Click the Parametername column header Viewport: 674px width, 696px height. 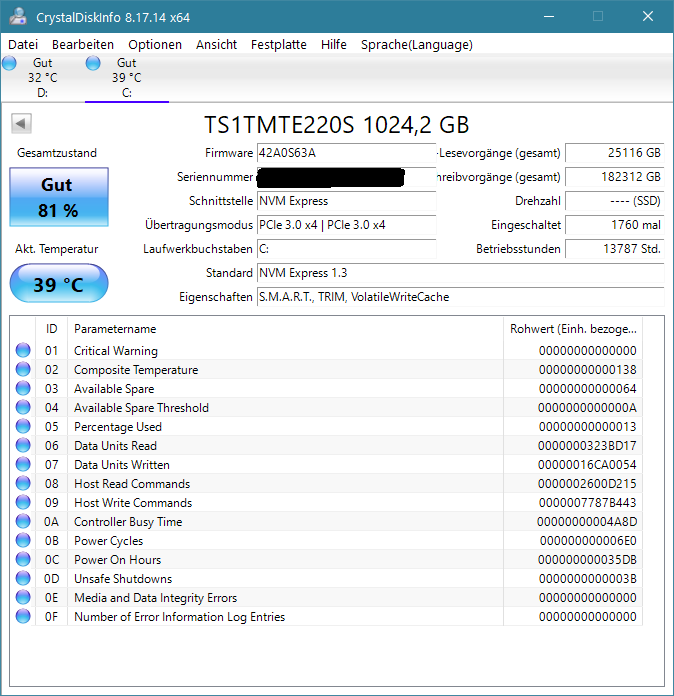click(x=285, y=329)
